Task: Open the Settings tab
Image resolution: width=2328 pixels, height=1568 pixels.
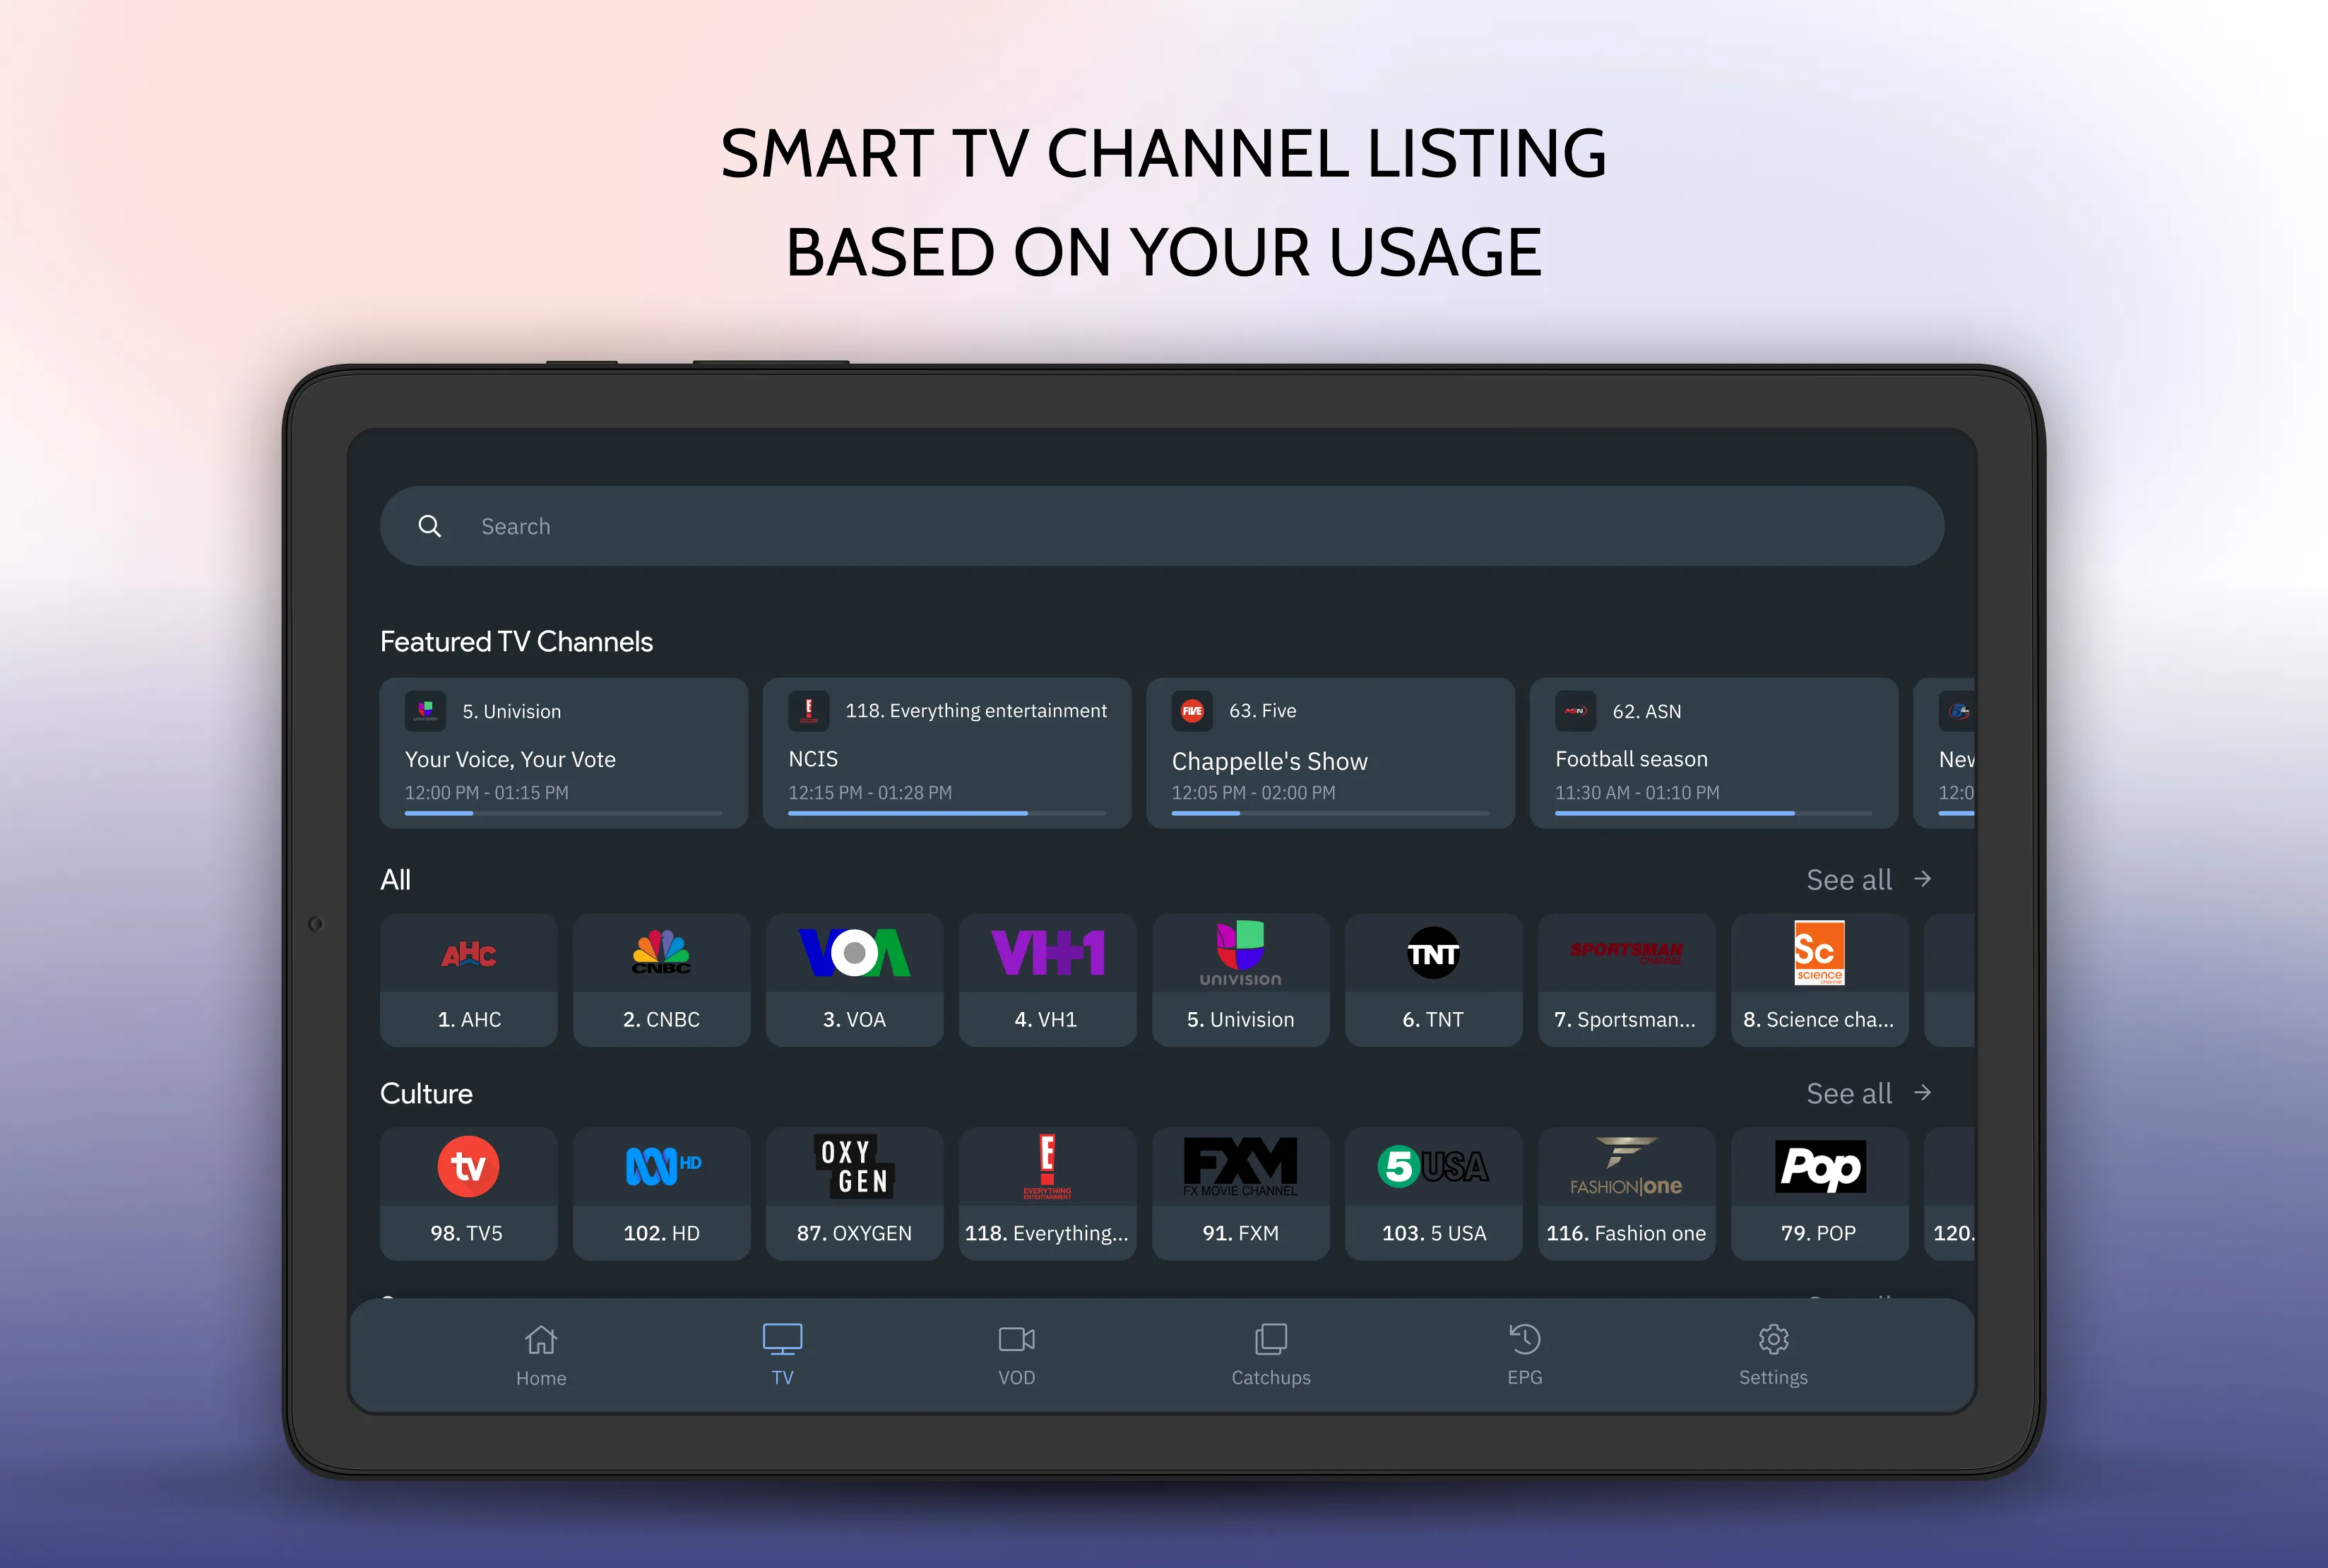Action: coord(1773,1355)
